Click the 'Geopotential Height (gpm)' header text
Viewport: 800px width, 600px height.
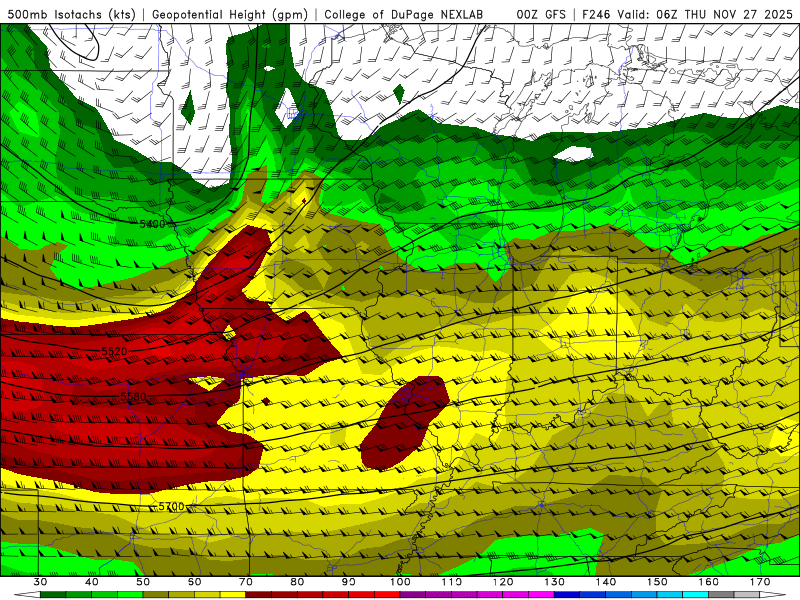(230, 14)
